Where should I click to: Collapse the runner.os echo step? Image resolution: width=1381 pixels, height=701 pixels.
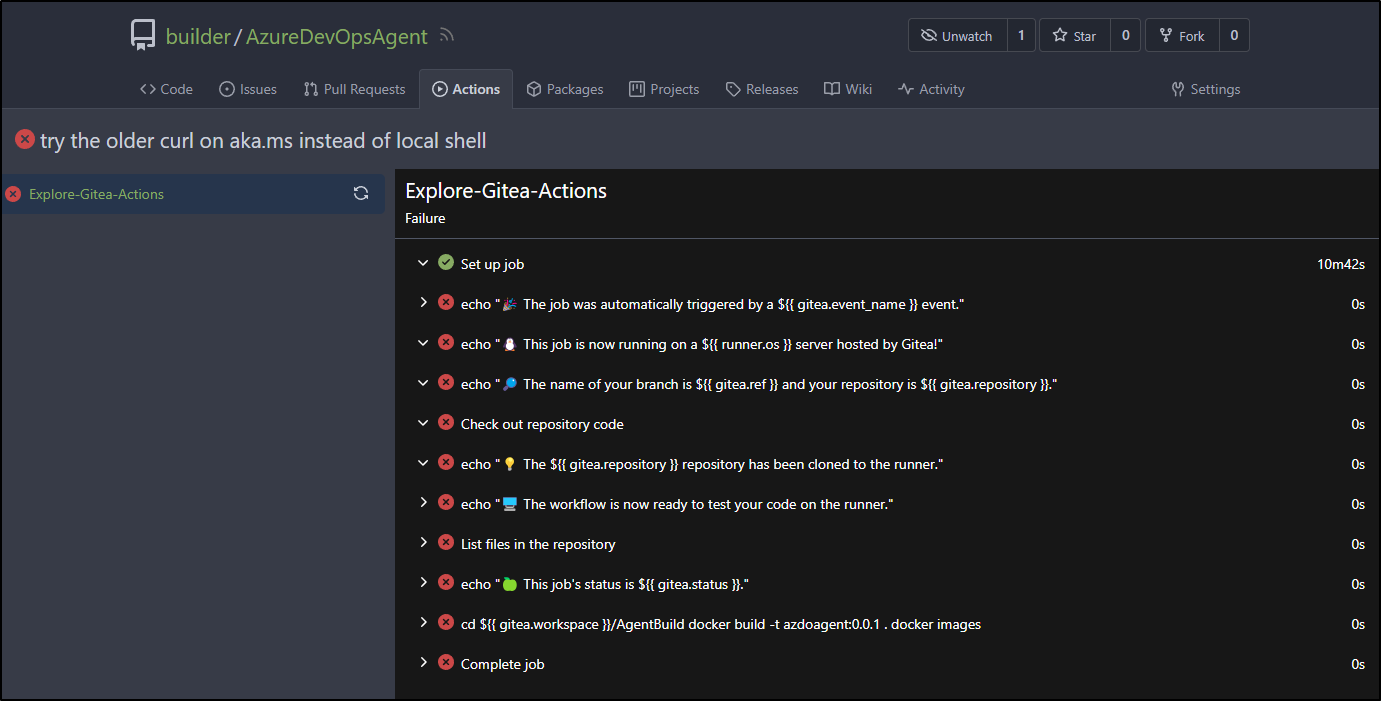[x=423, y=343]
